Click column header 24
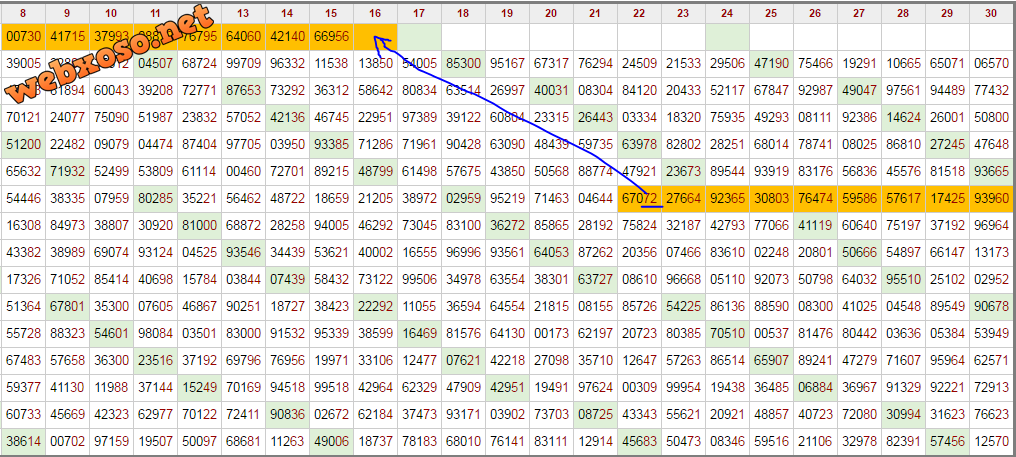1016x457 pixels. pyautogui.click(x=727, y=13)
